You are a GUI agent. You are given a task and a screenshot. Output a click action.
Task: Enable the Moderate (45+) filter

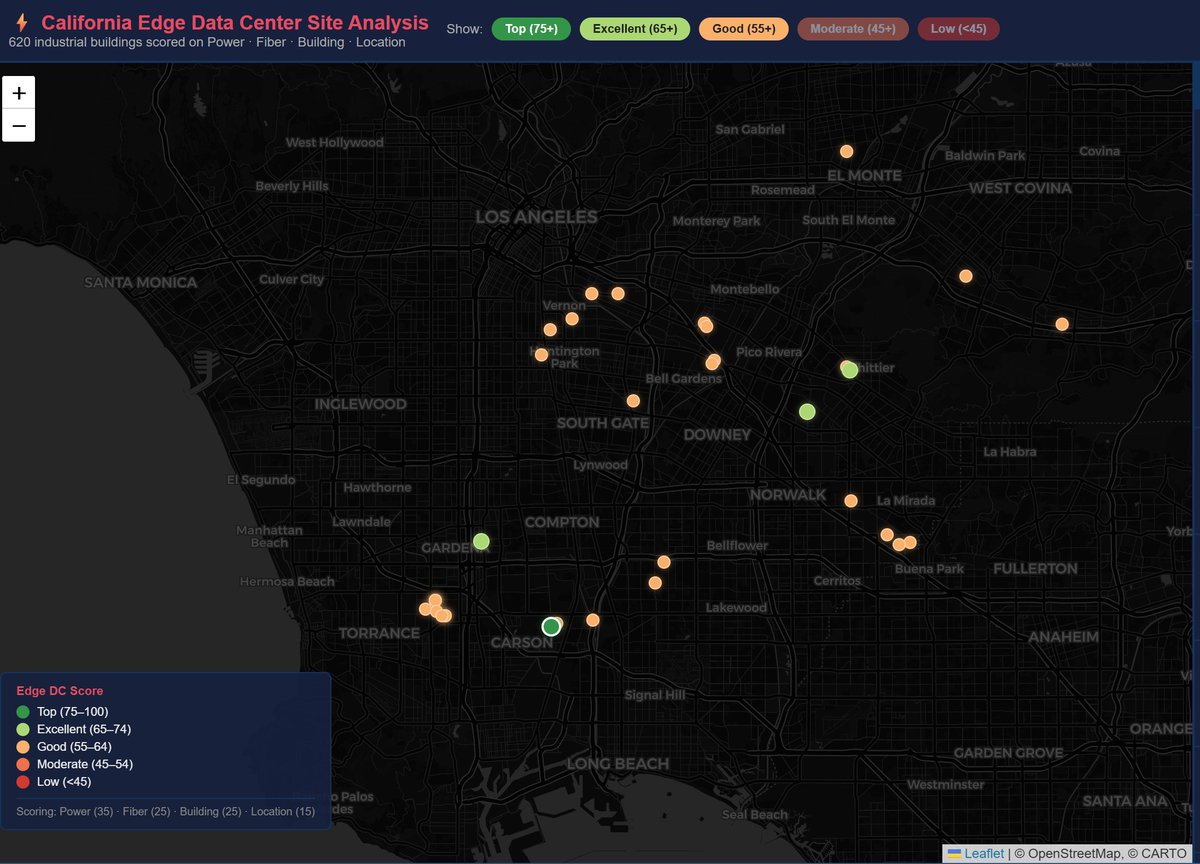(853, 29)
